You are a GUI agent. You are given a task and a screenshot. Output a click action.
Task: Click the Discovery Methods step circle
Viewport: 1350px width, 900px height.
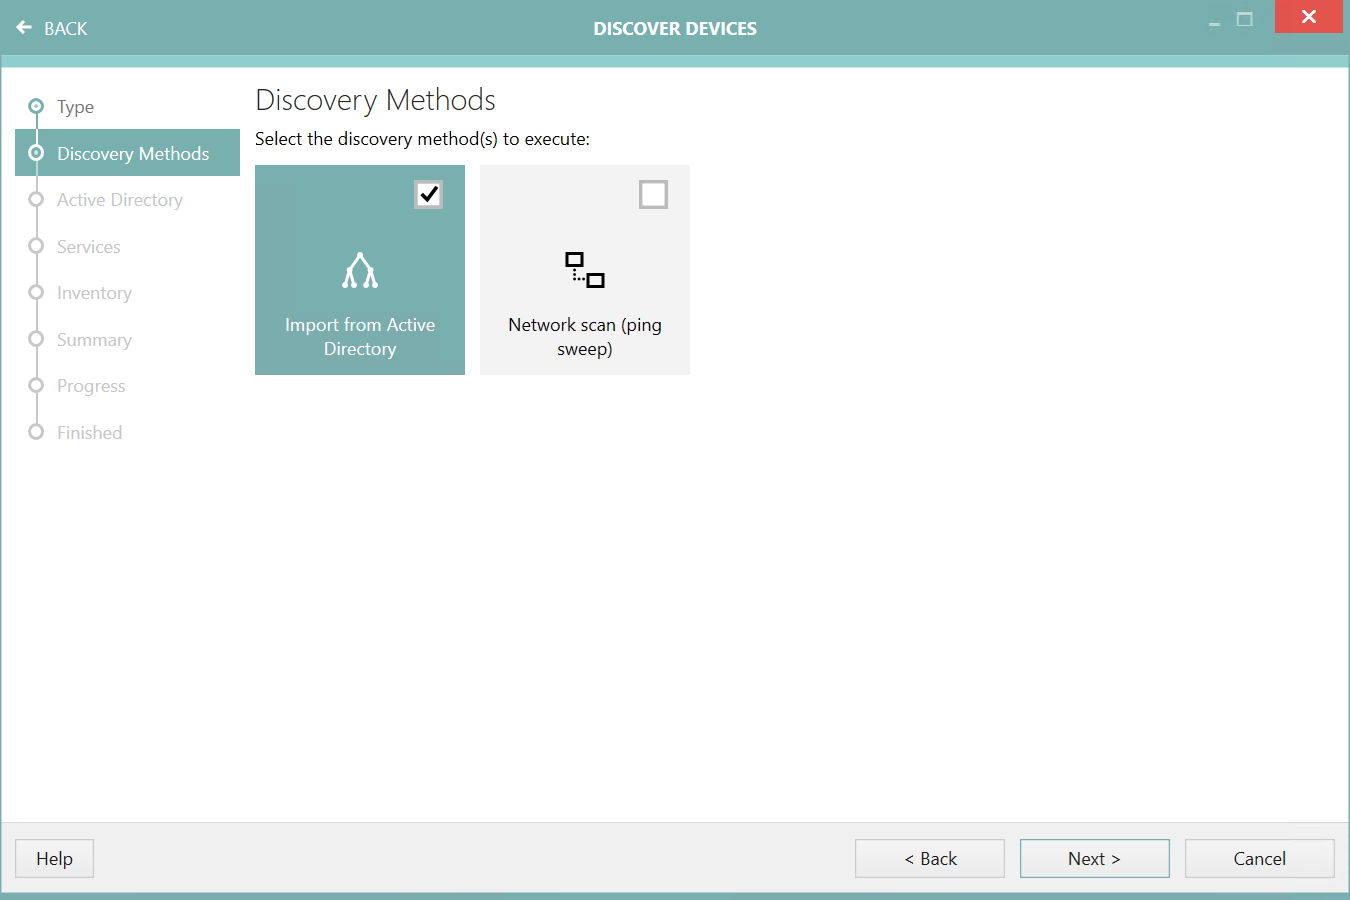point(36,152)
